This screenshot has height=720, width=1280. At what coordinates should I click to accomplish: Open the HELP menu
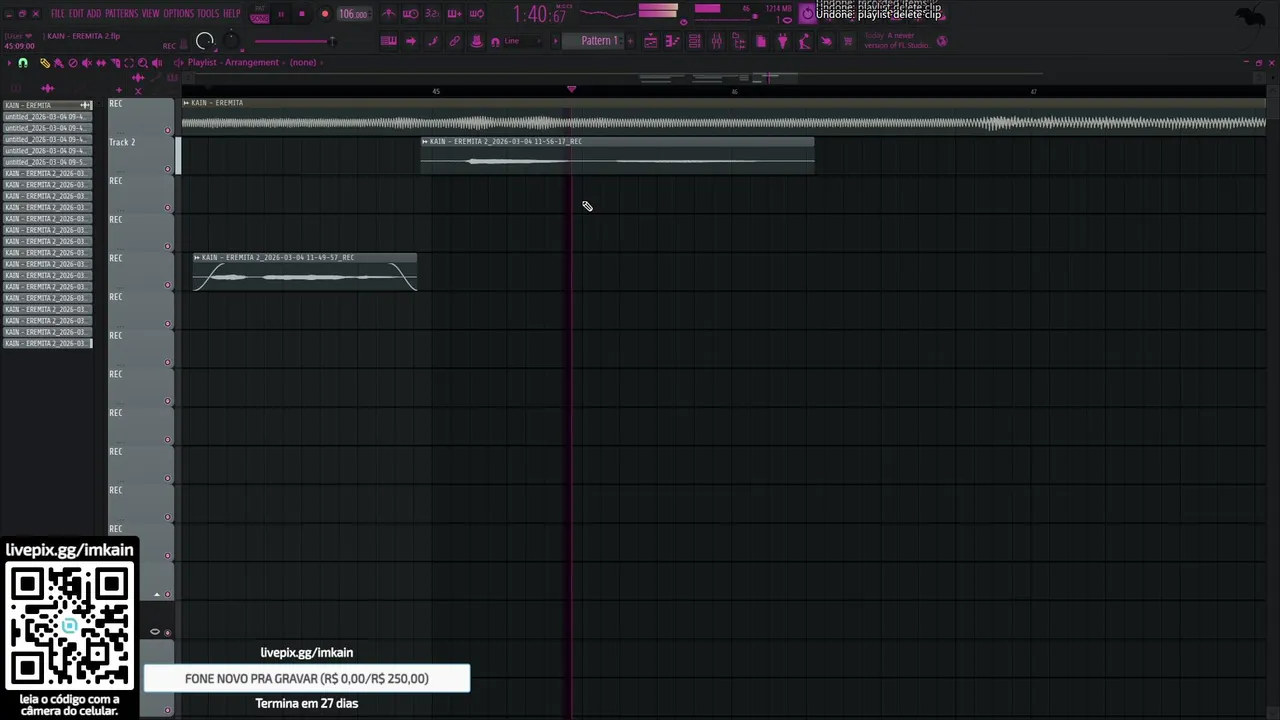pyautogui.click(x=232, y=13)
